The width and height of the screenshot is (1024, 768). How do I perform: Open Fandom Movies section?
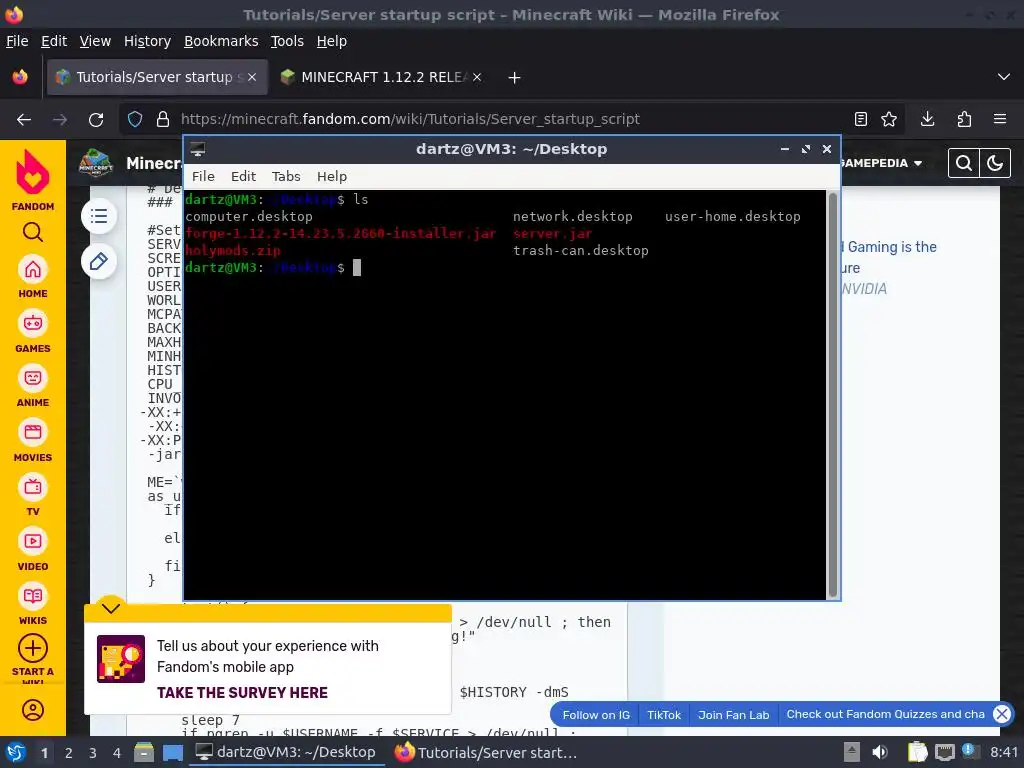coord(33,441)
